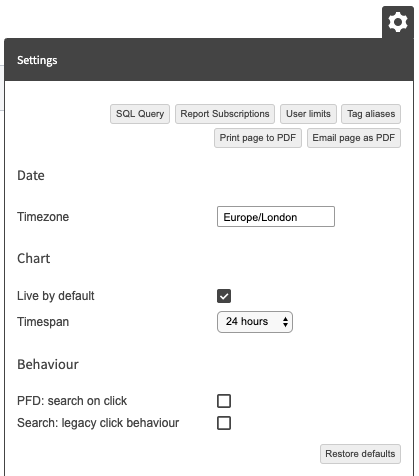The image size is (419, 476).
Task: Open the SQL Query page
Action: [x=140, y=114]
